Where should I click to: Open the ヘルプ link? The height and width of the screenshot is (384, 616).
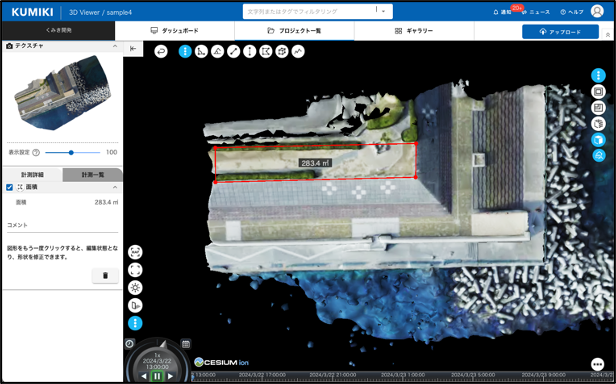point(572,12)
